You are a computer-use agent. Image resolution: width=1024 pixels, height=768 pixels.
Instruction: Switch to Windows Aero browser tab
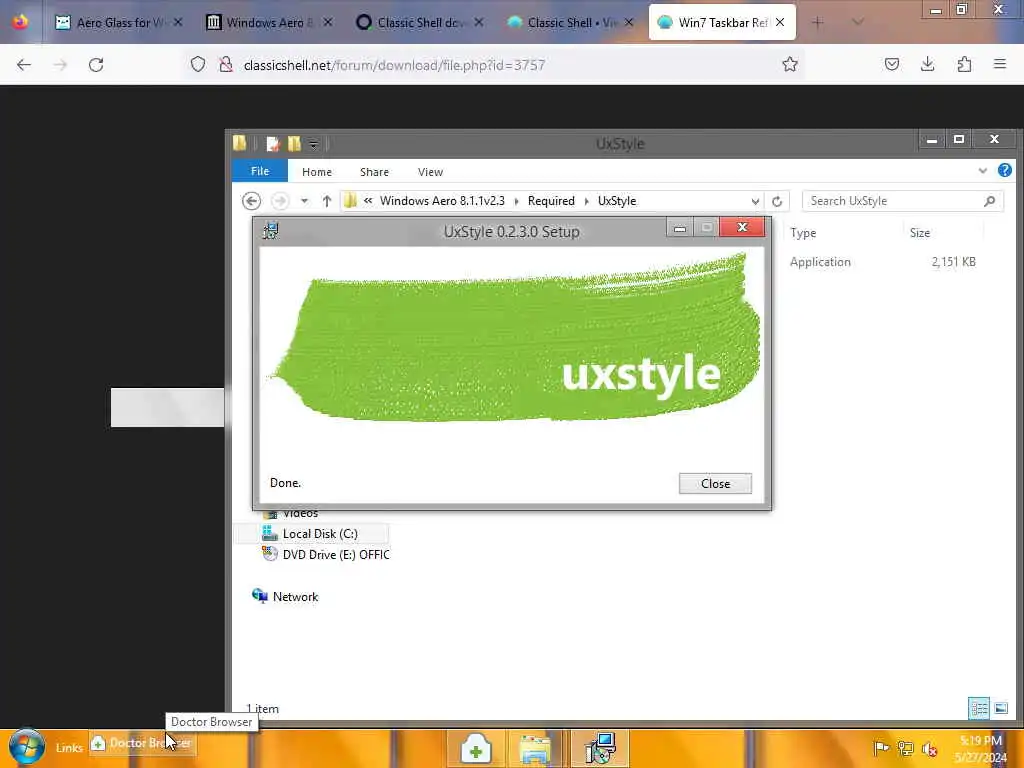(269, 22)
